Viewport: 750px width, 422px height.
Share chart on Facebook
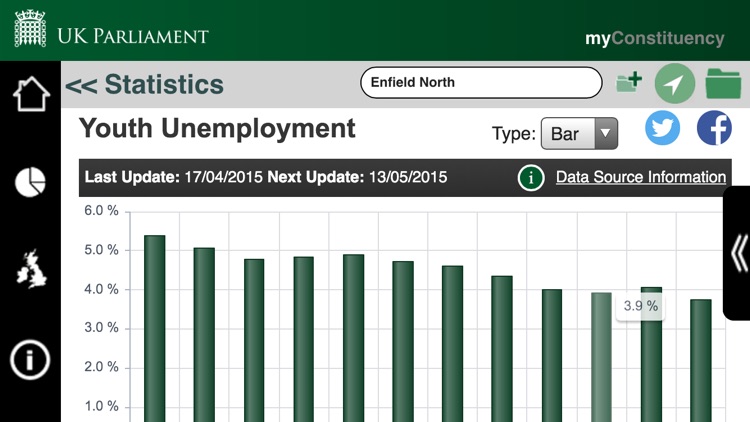pos(714,128)
